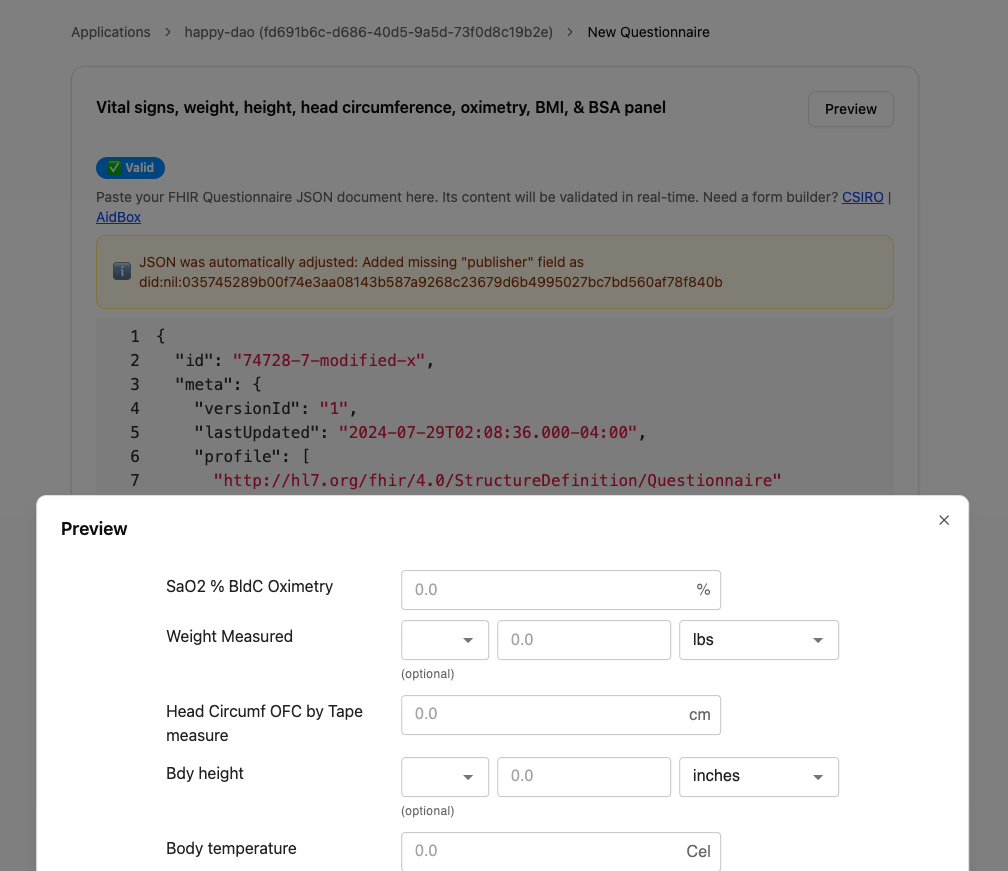Open the CSIRO form builder link

click(863, 197)
